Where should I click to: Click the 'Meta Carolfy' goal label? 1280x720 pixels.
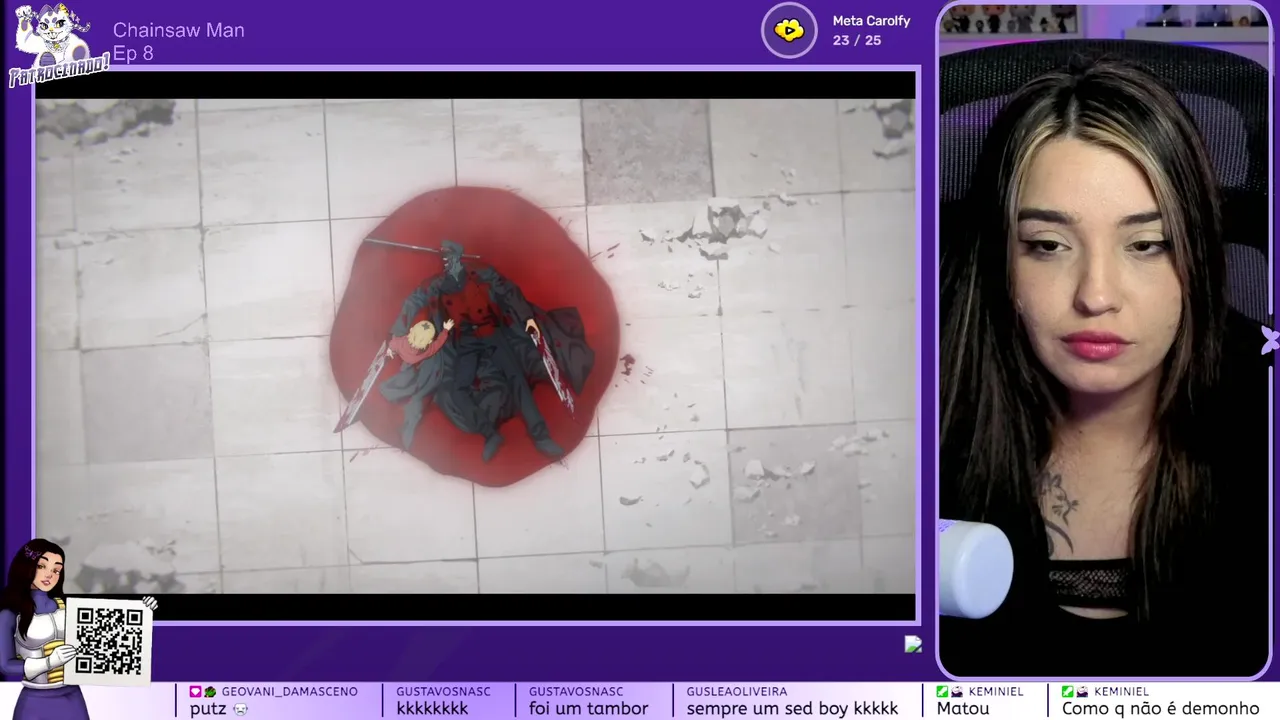[x=871, y=21]
